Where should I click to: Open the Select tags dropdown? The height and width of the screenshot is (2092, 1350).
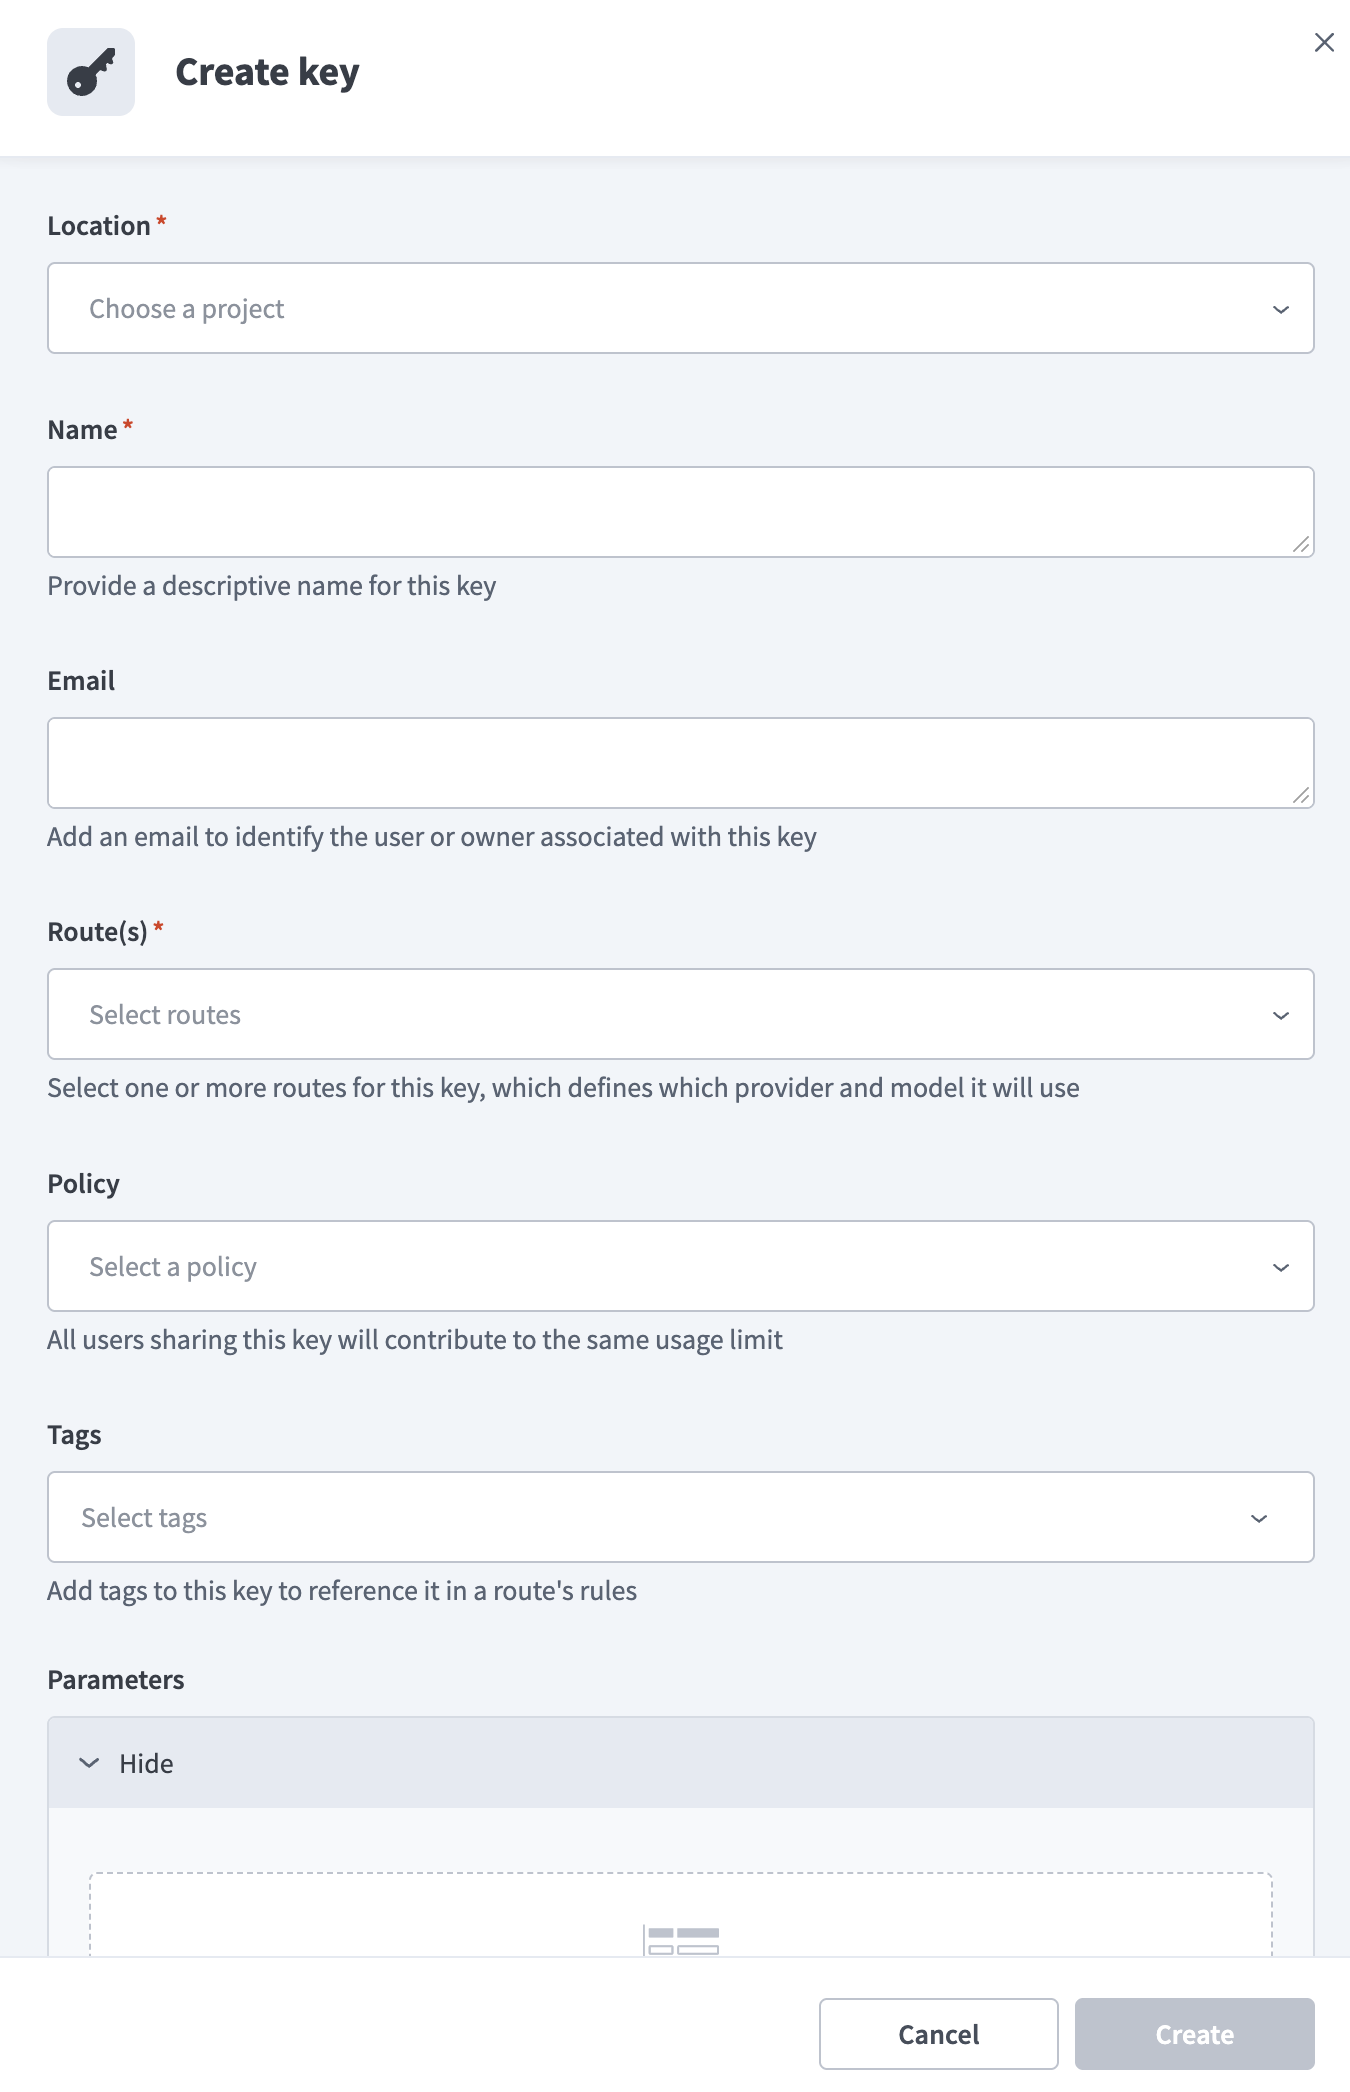point(681,1517)
